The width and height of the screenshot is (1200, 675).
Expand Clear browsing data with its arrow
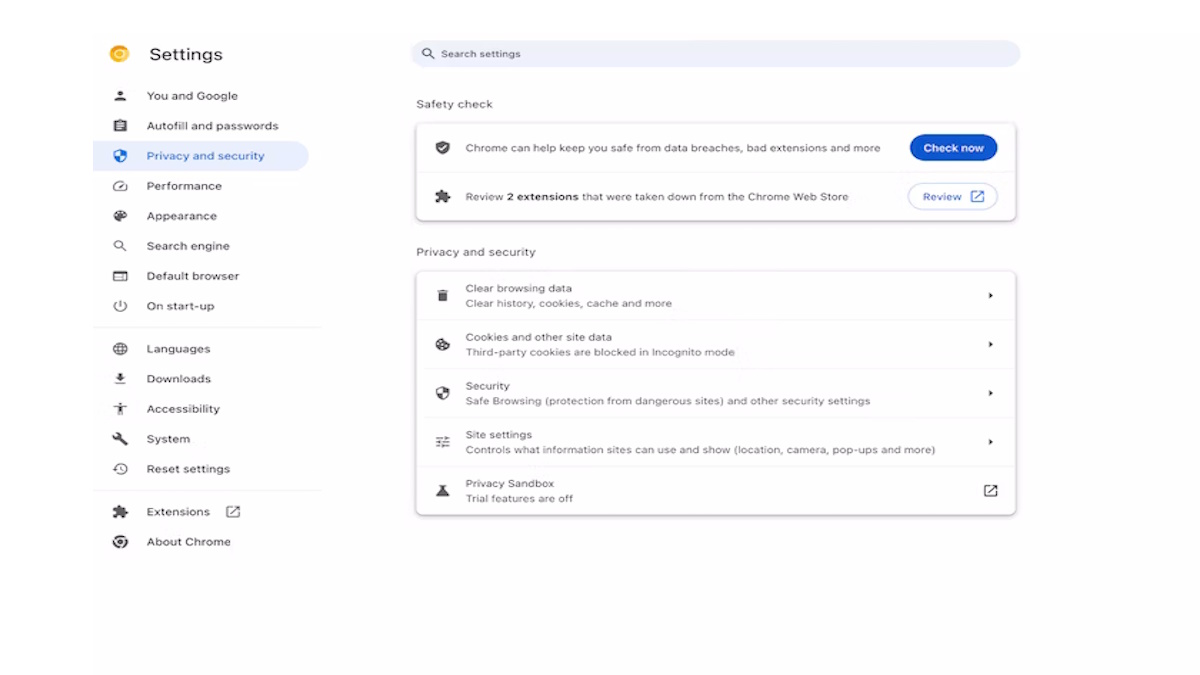click(990, 296)
